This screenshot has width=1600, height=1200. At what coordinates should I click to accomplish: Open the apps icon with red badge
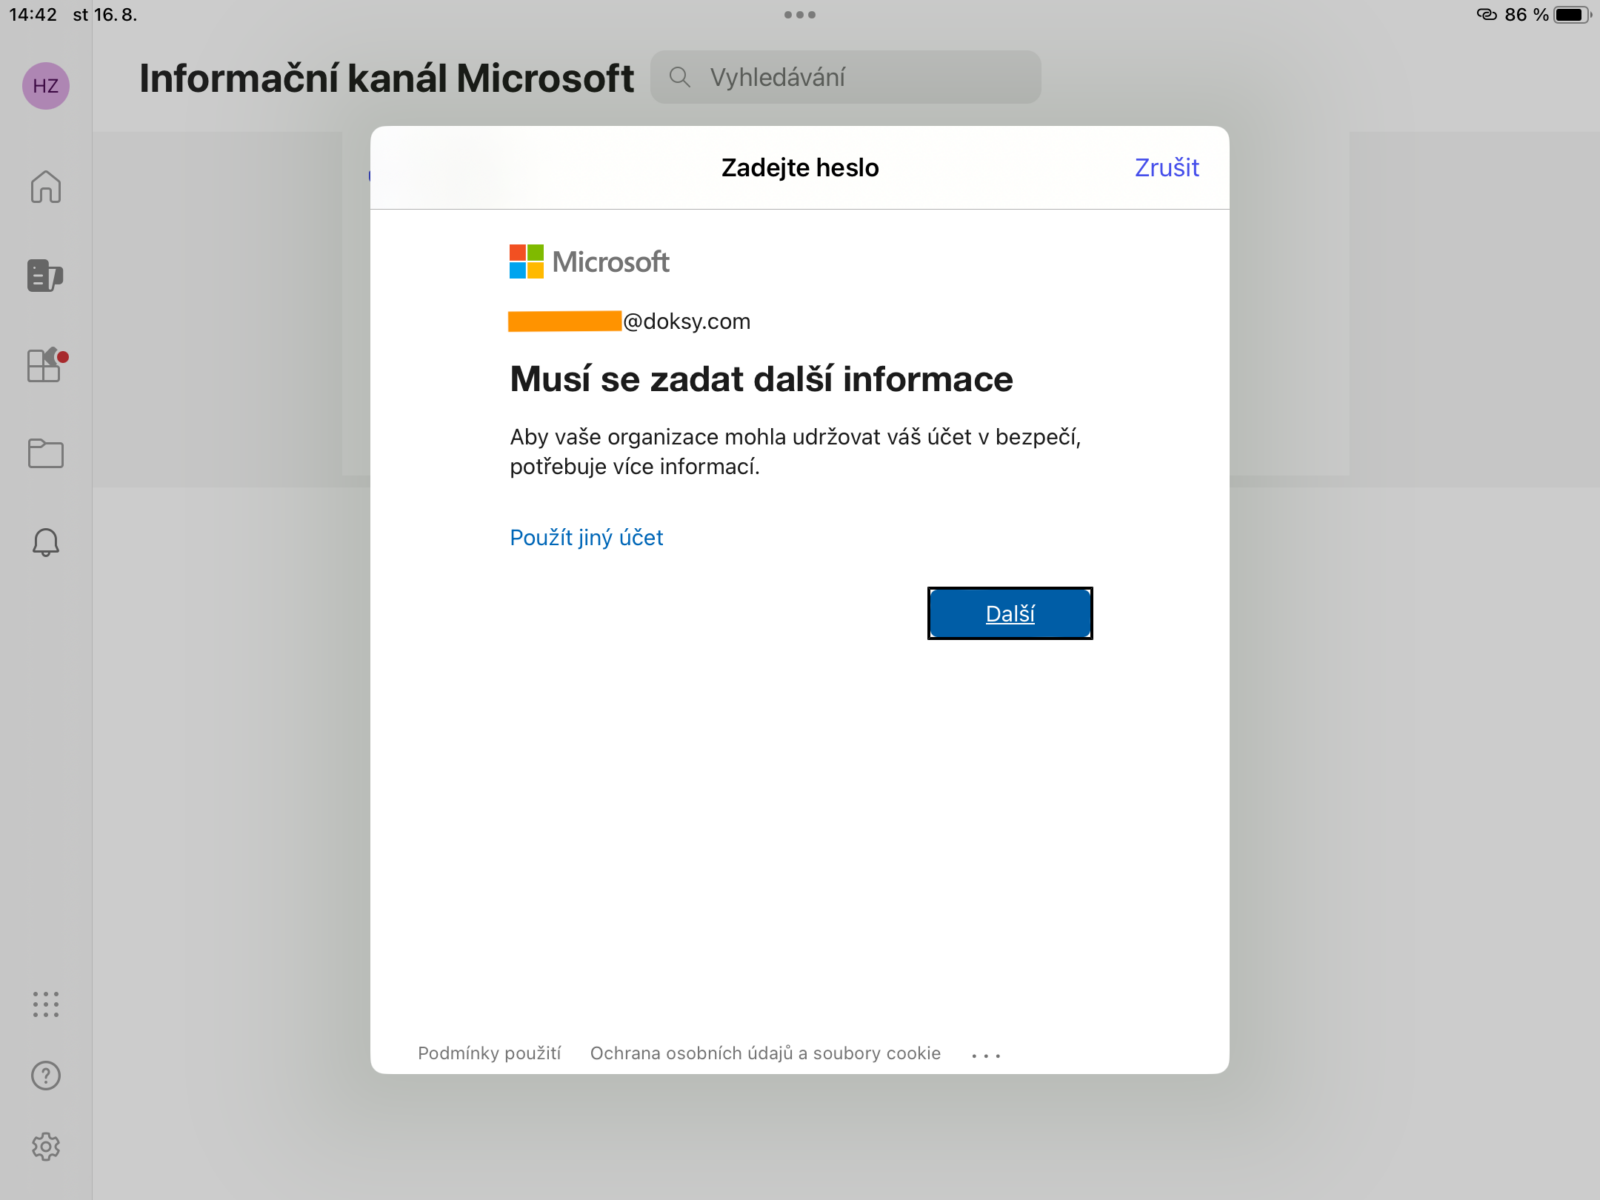click(x=46, y=365)
